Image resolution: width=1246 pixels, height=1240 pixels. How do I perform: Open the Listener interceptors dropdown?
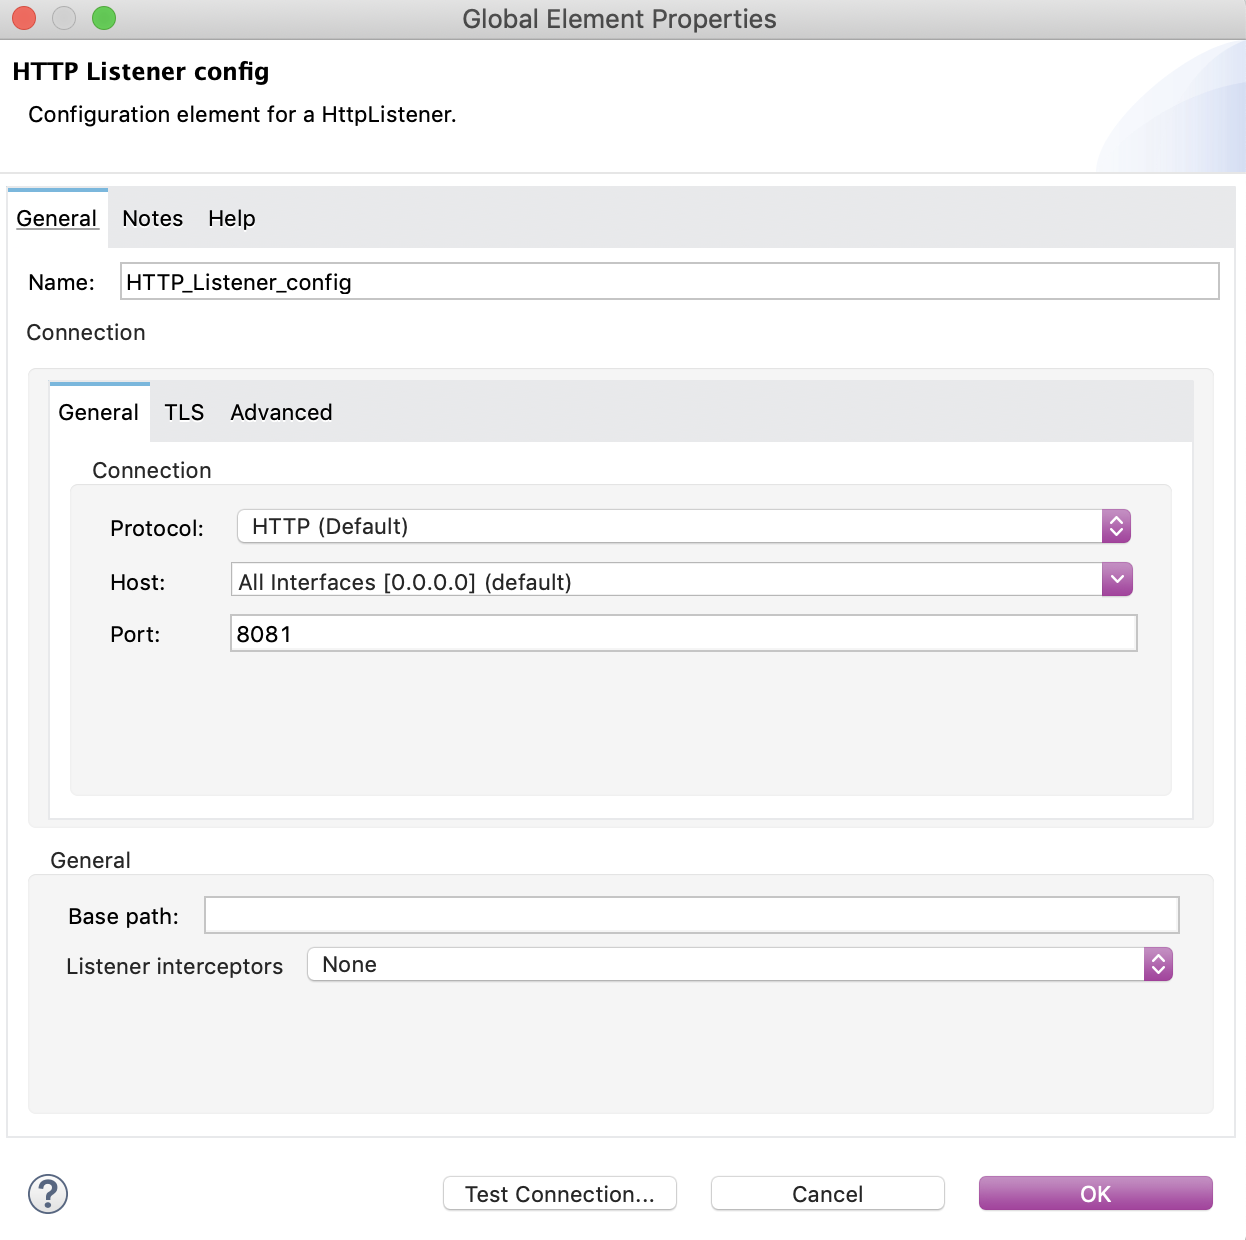(730, 964)
